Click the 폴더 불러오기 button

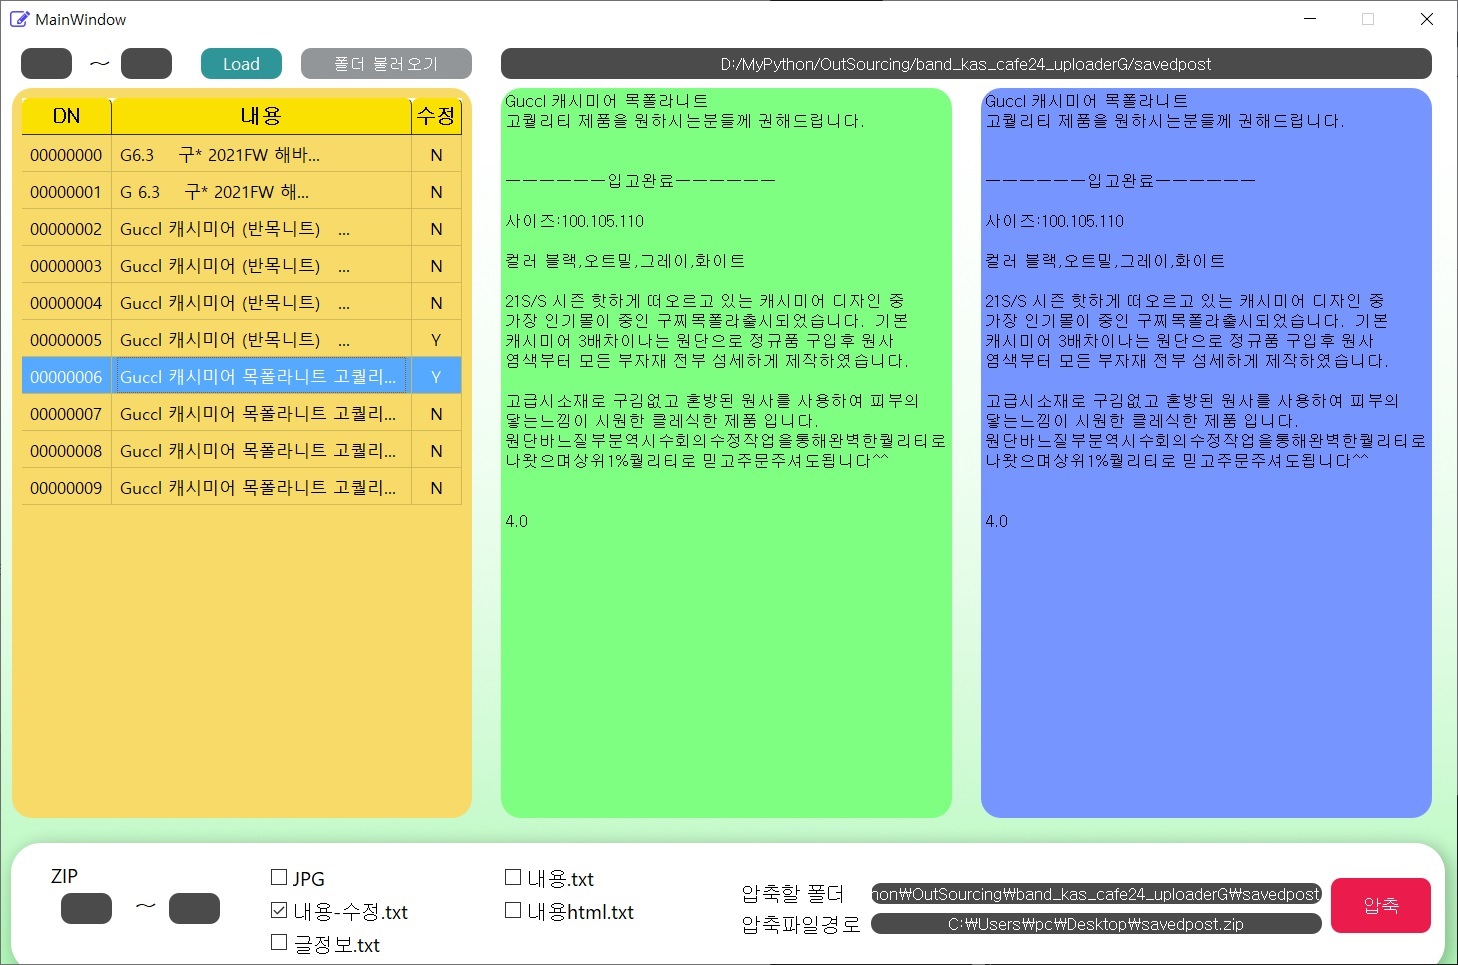(386, 63)
